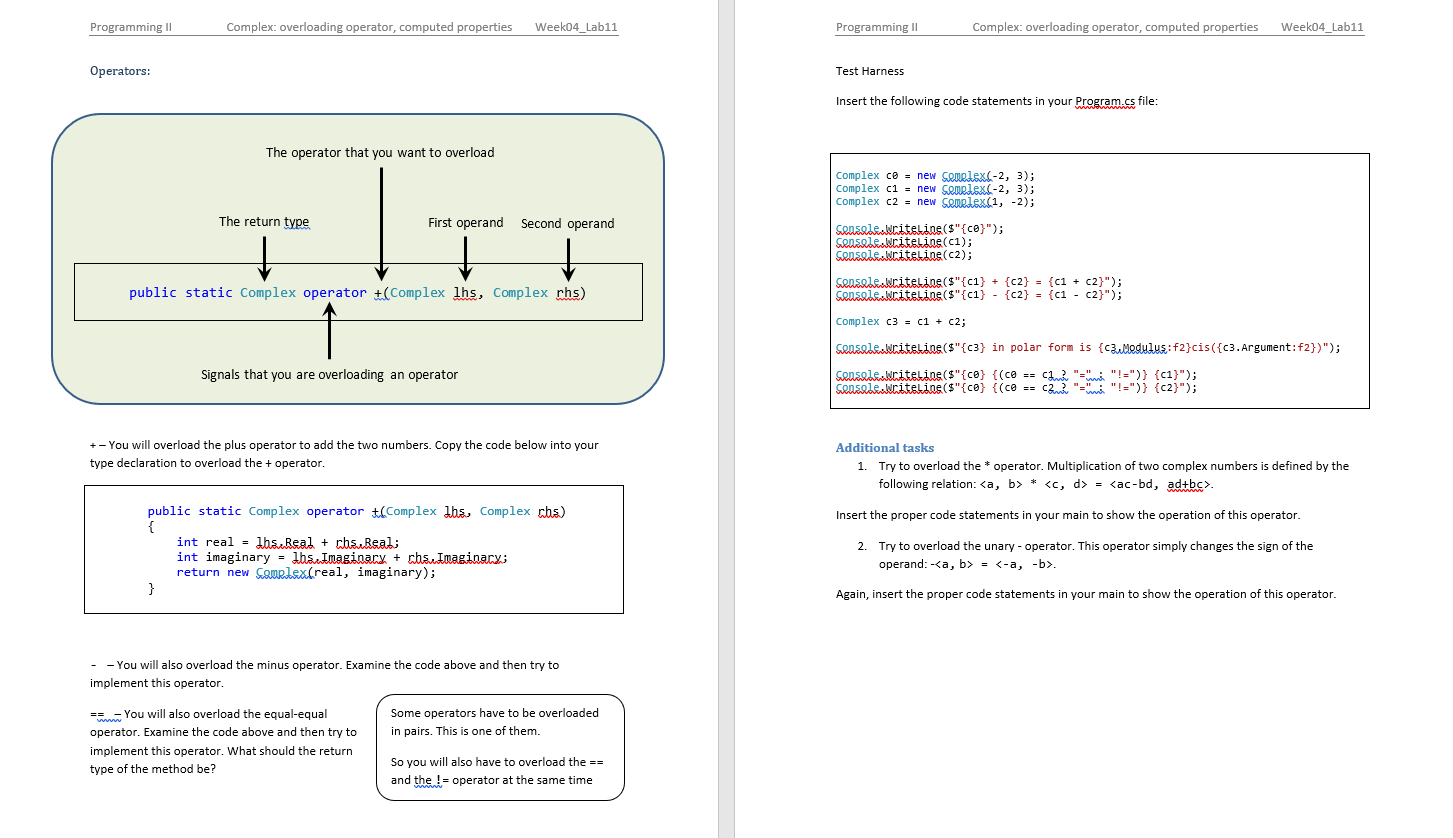Click line 'Console.WriteLine(c1);'
The image size is (1453, 838).
pos(904,241)
